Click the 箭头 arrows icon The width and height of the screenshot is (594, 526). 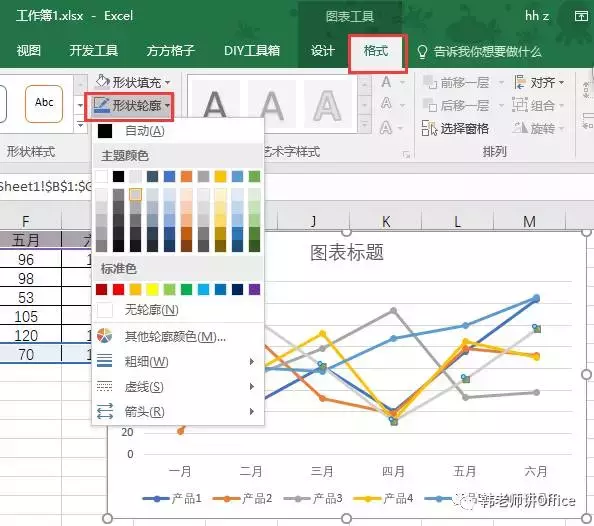coord(105,411)
